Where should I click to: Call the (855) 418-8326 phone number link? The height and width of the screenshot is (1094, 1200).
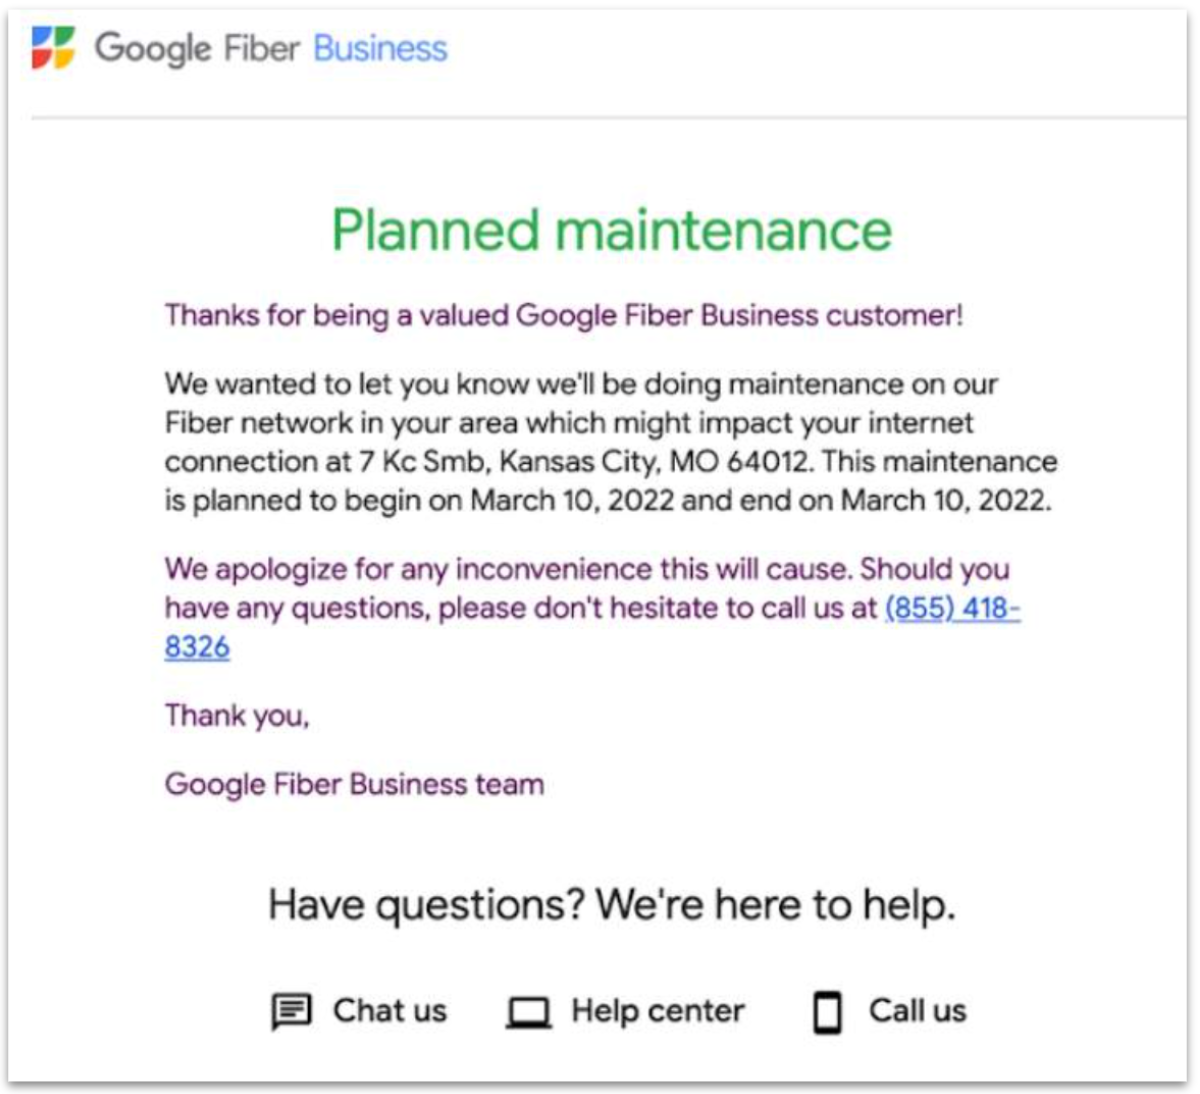tap(952, 607)
